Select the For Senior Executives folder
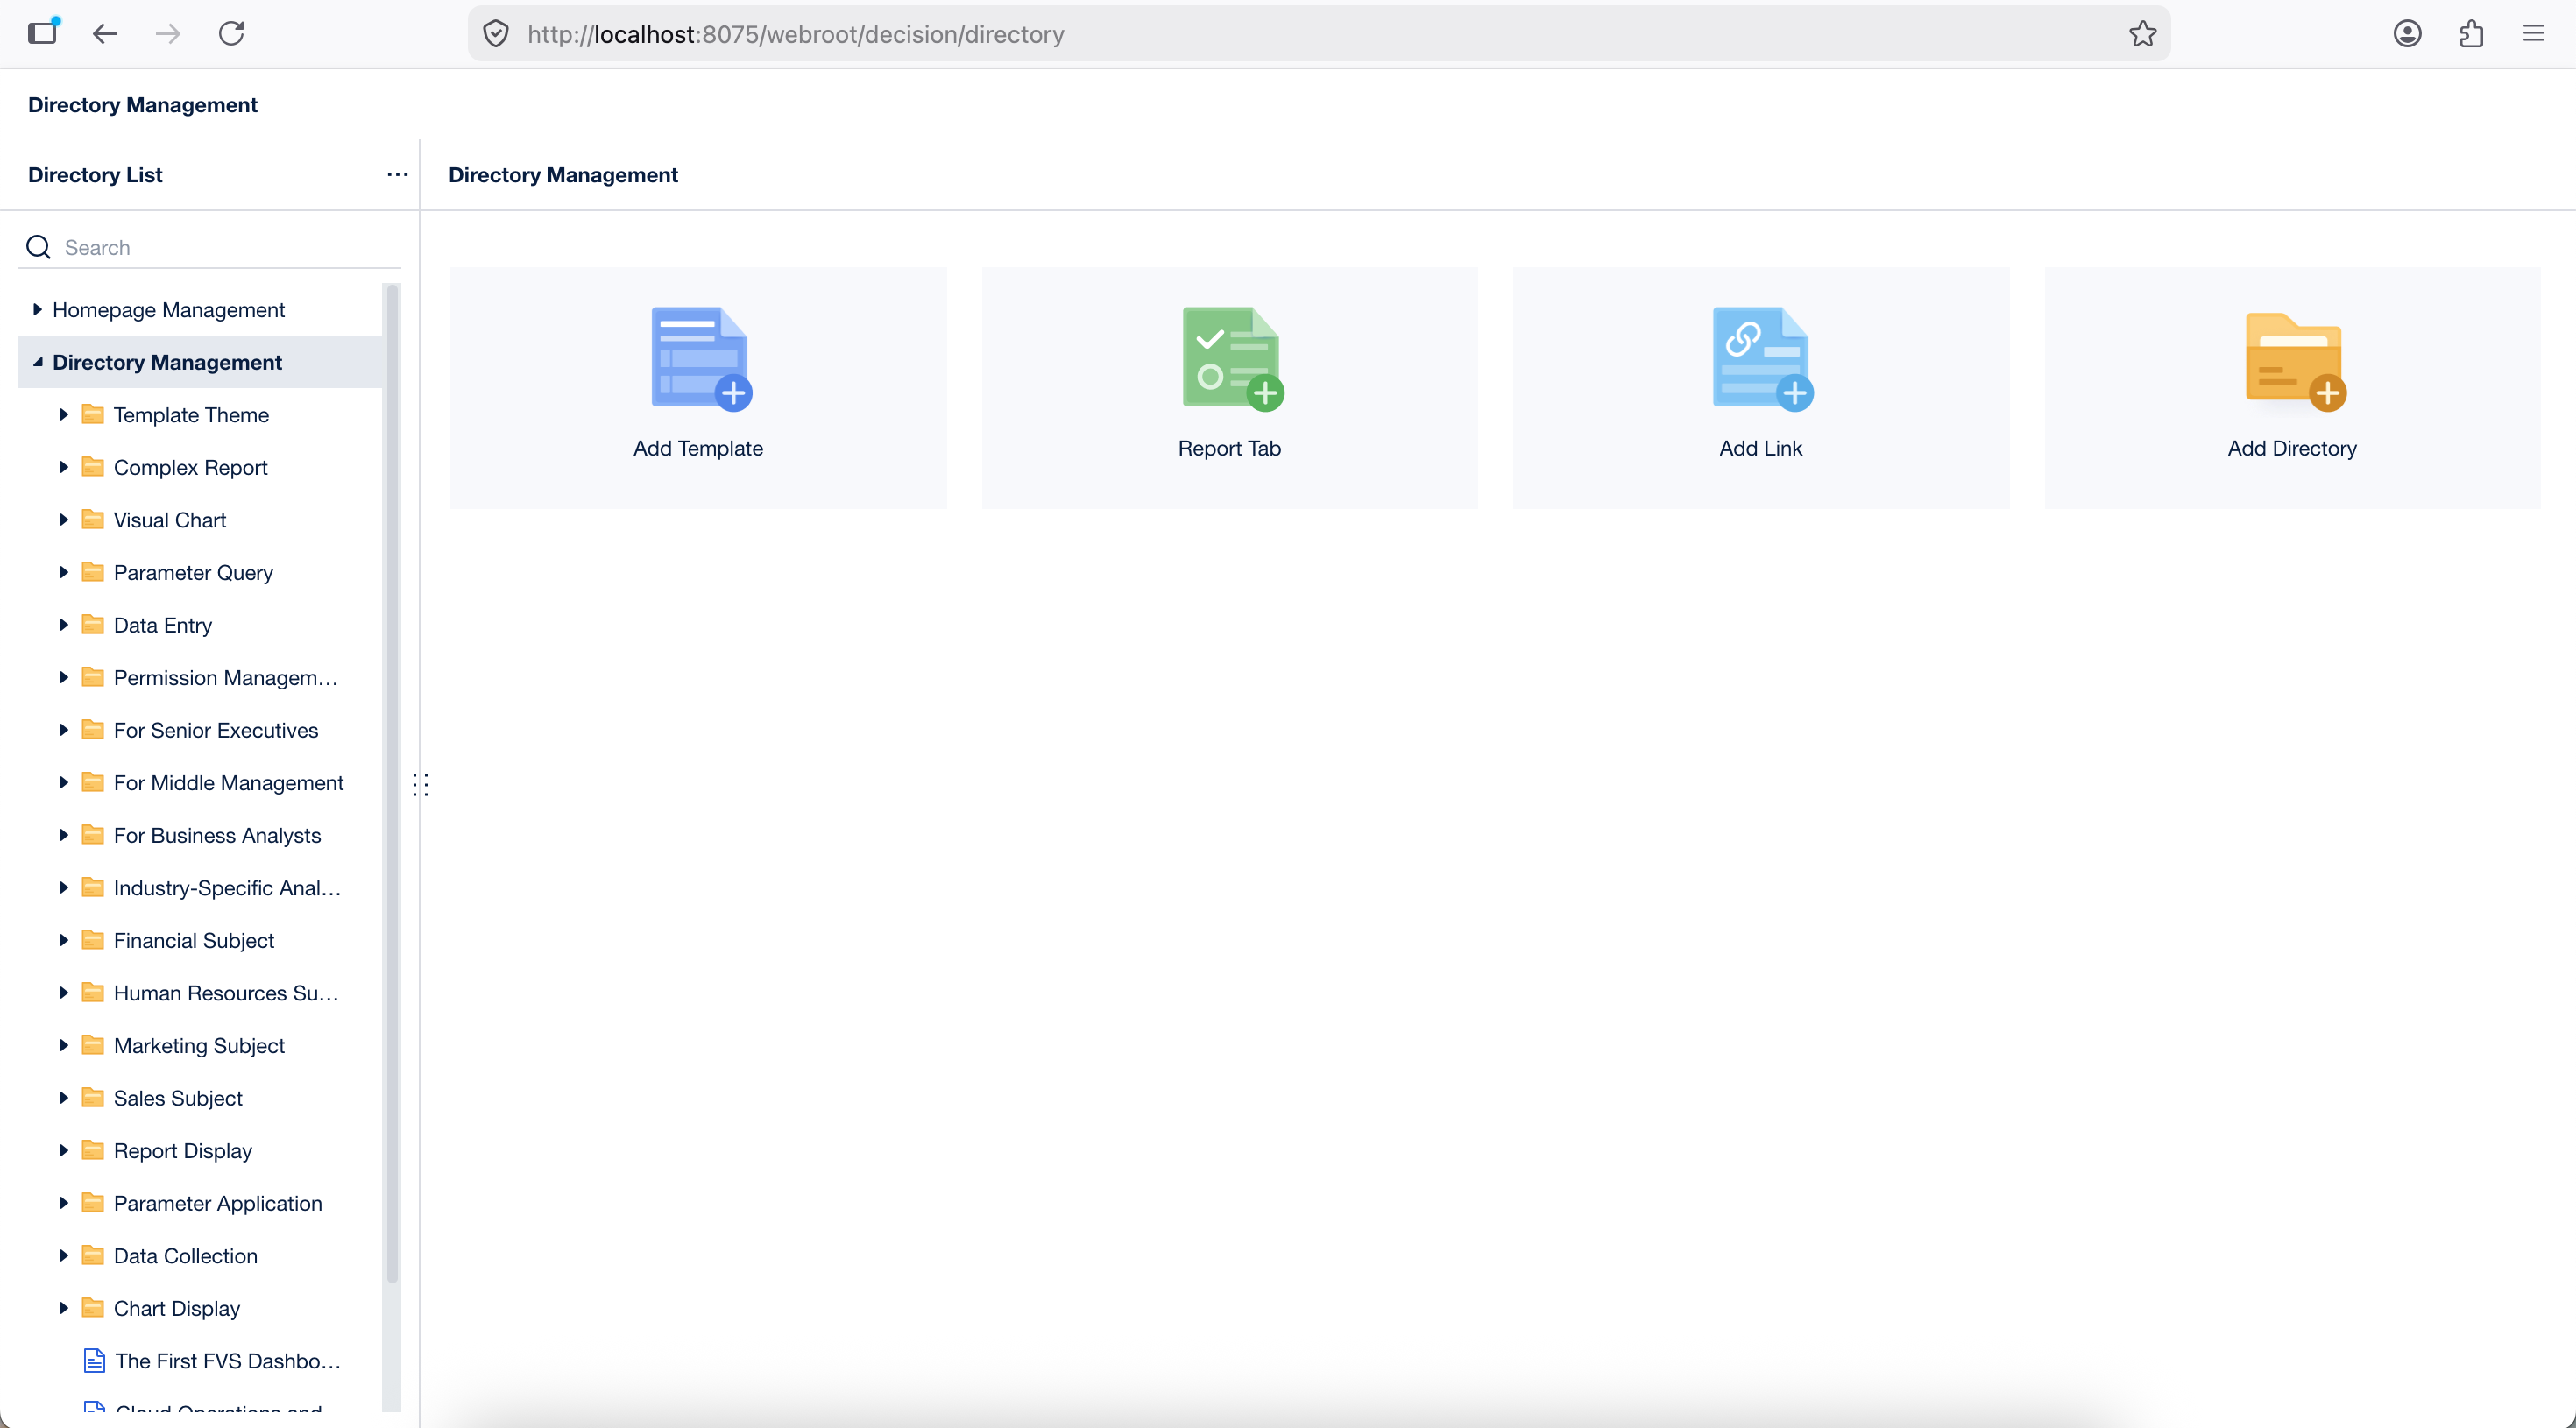 [200, 730]
